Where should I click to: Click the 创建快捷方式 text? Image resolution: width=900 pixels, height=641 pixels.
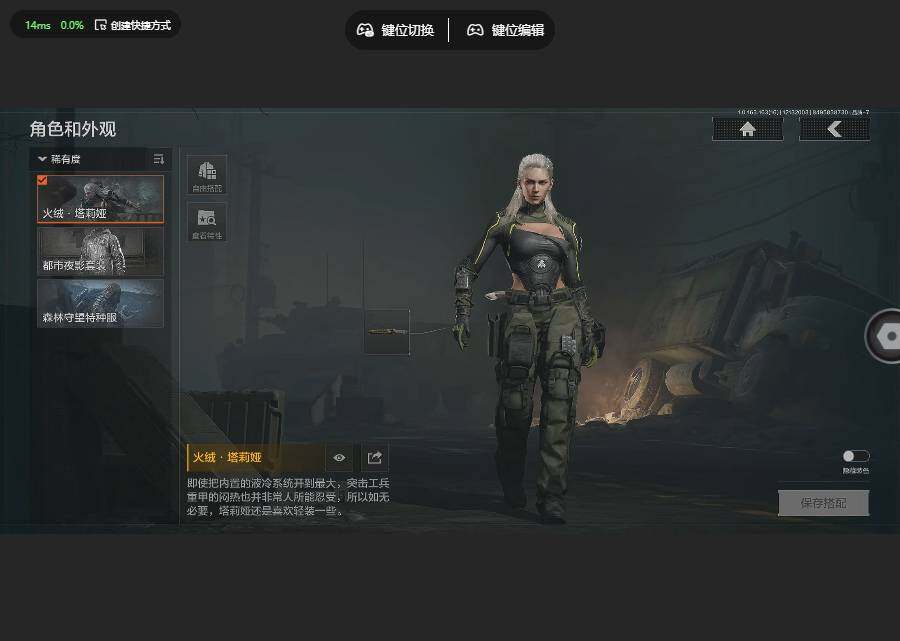click(x=141, y=25)
